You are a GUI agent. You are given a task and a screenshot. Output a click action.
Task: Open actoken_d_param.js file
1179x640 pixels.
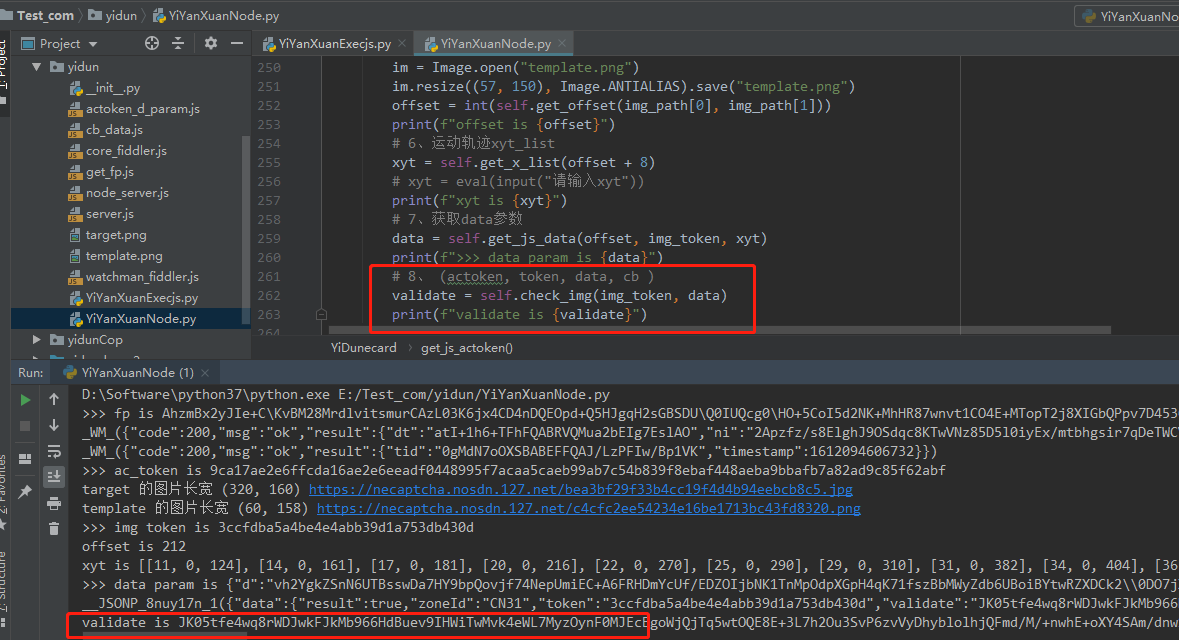coord(135,109)
